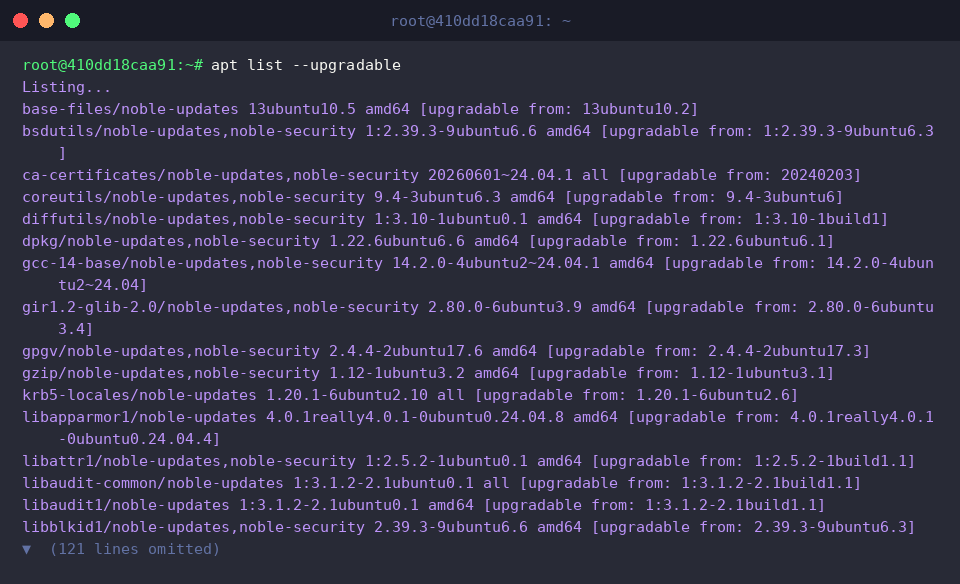Click the krb5-locales package line
960x584 pixels.
[410, 395]
